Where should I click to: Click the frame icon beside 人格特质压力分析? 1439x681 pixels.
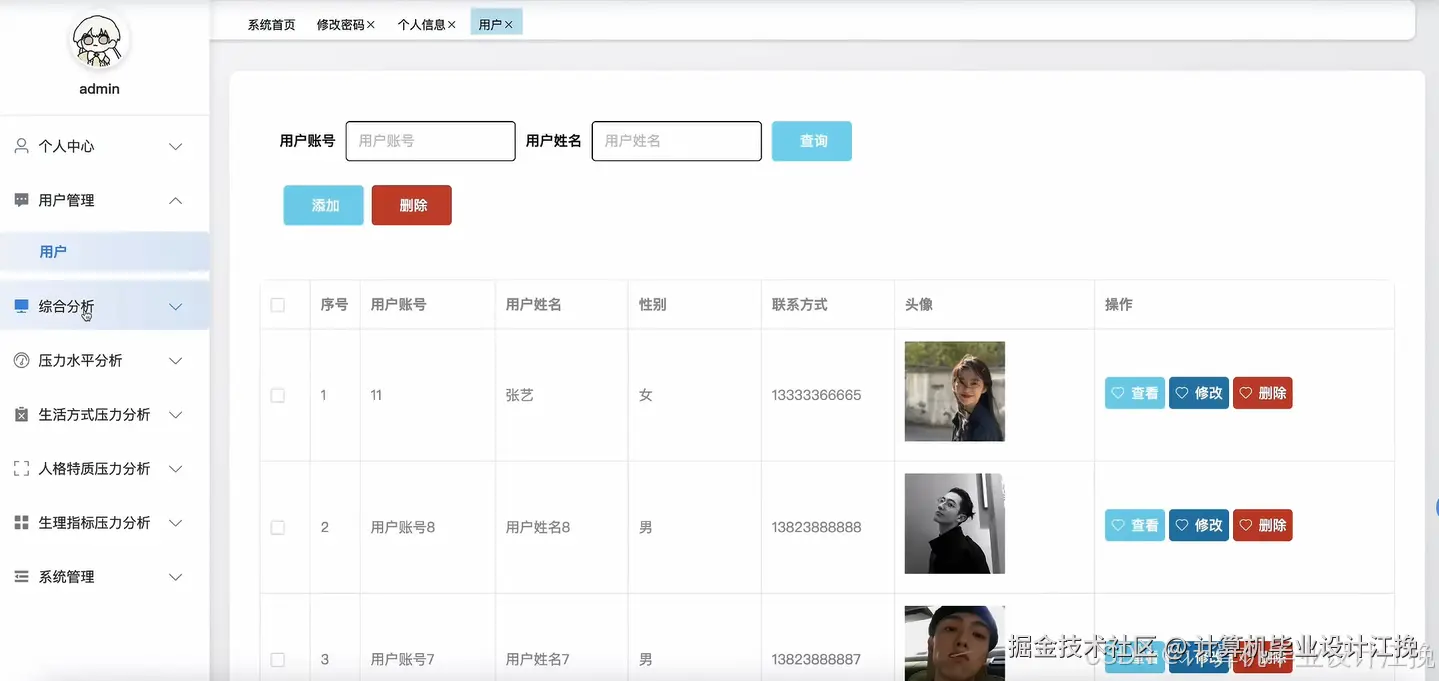[x=21, y=468]
